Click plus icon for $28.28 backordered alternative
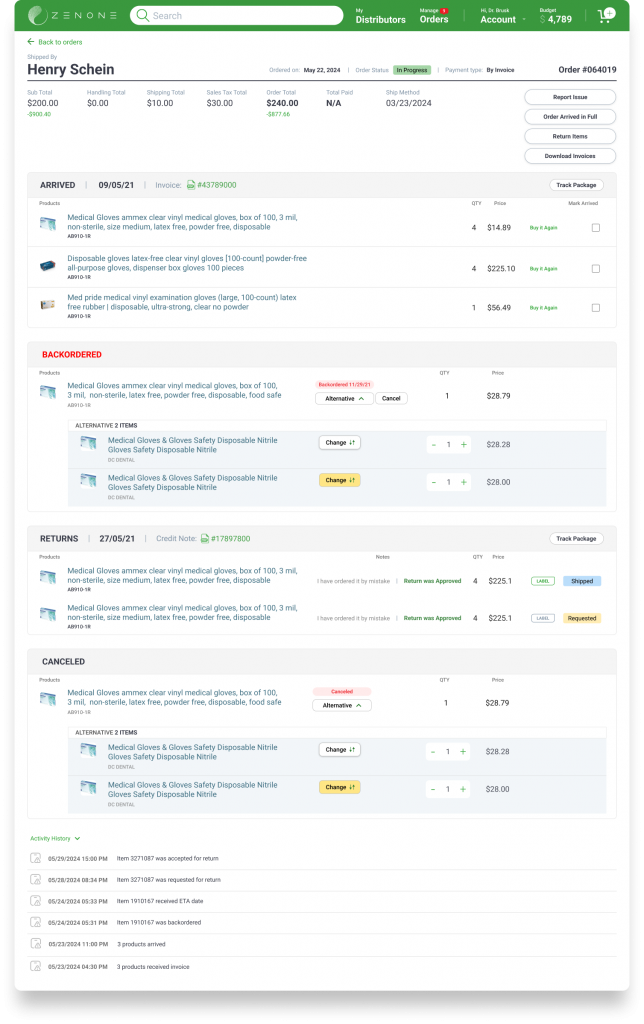Screen dimensions: 644x1024 pos(464,444)
